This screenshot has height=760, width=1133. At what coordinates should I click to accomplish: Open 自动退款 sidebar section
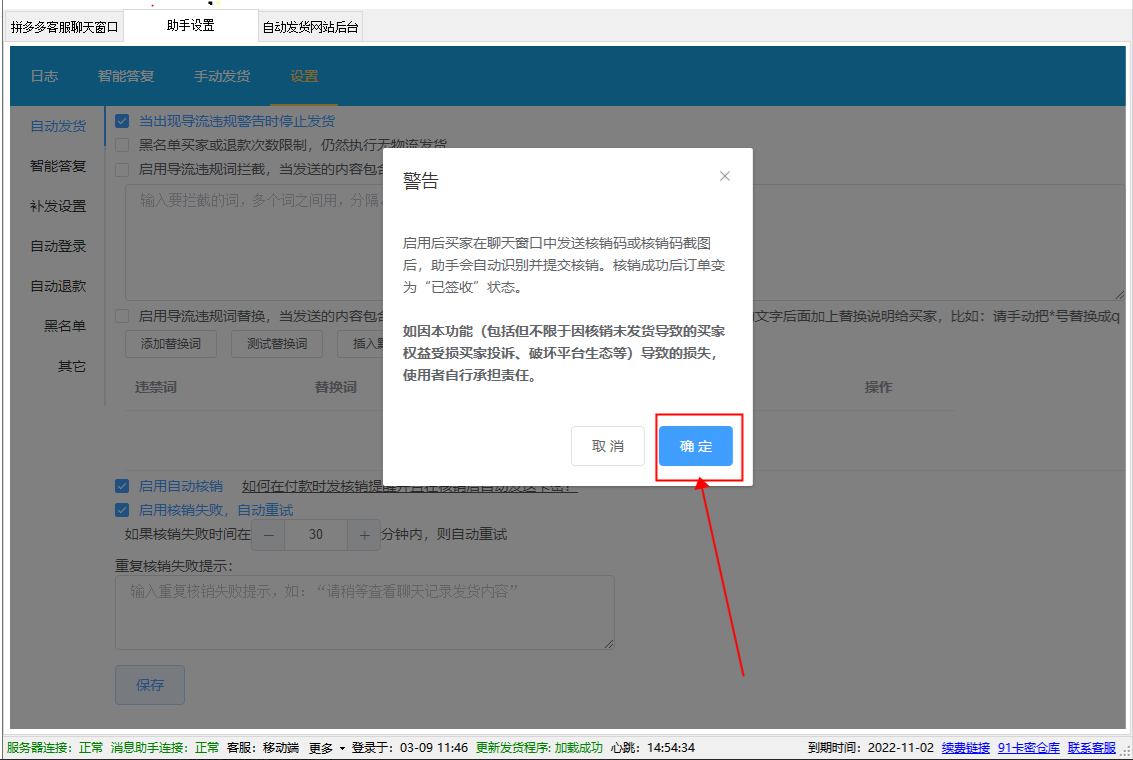pyautogui.click(x=58, y=286)
